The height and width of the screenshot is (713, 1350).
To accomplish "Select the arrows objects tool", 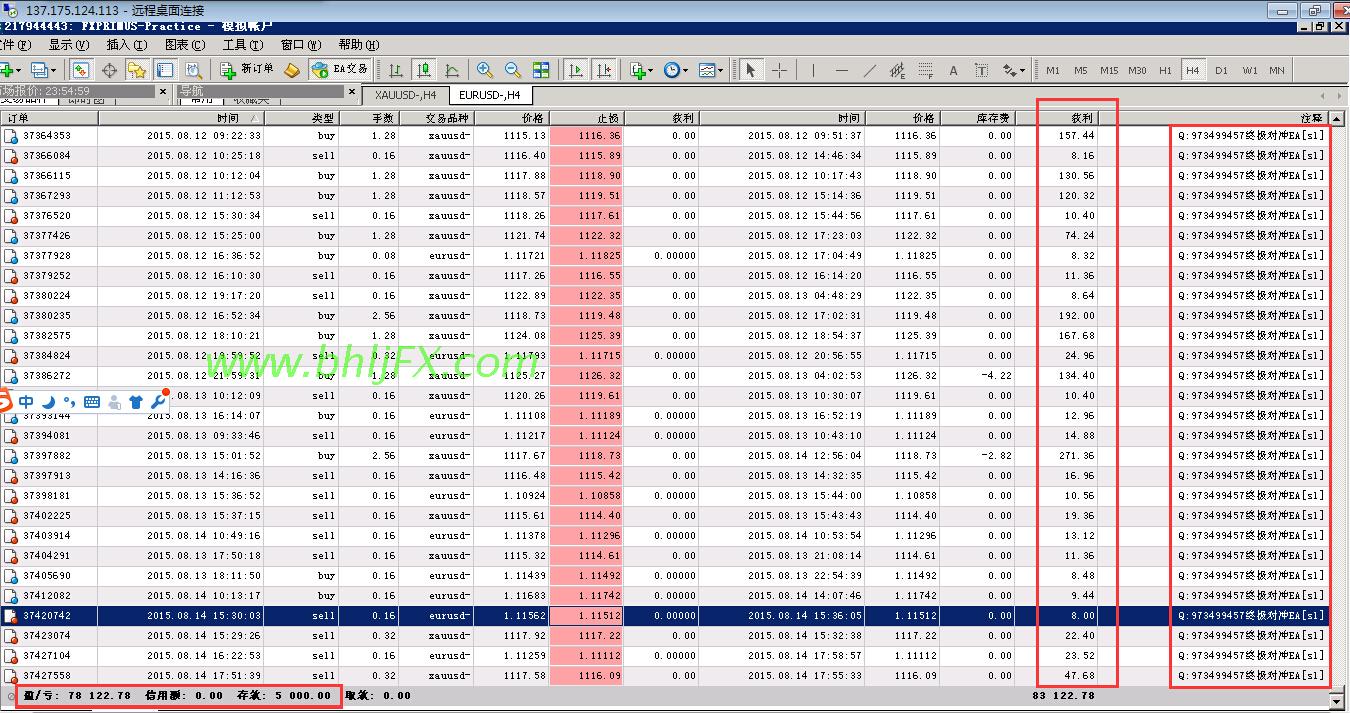I will (1008, 70).
